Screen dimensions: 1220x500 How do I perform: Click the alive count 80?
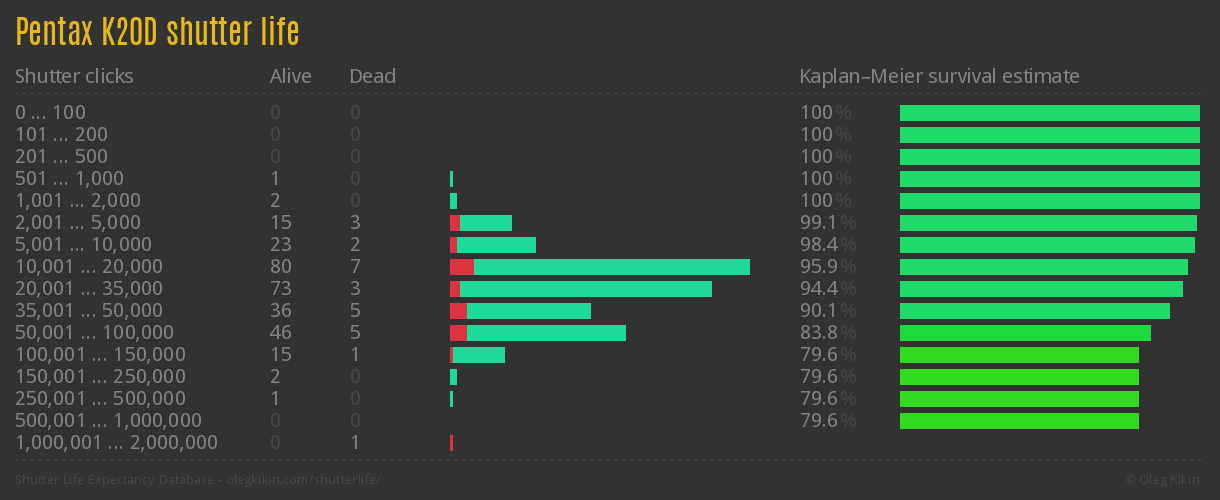(281, 267)
